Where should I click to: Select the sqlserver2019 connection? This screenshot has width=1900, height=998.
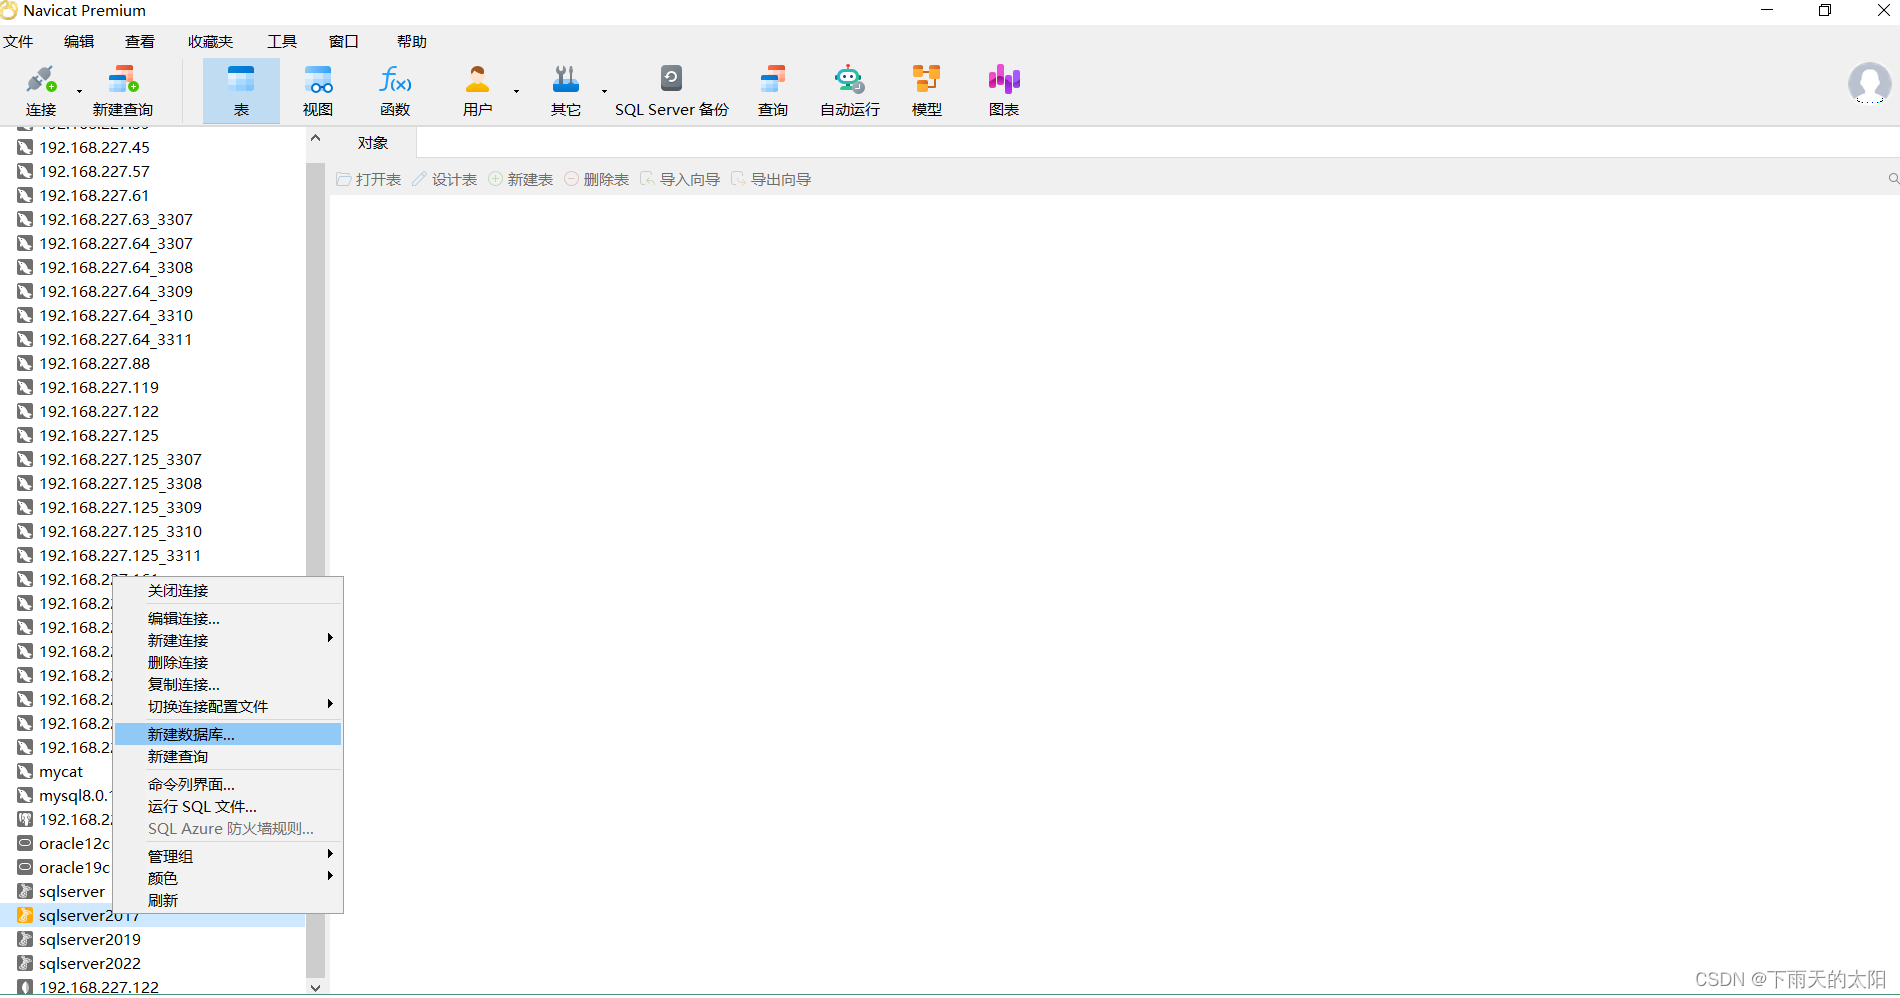pyautogui.click(x=90, y=939)
